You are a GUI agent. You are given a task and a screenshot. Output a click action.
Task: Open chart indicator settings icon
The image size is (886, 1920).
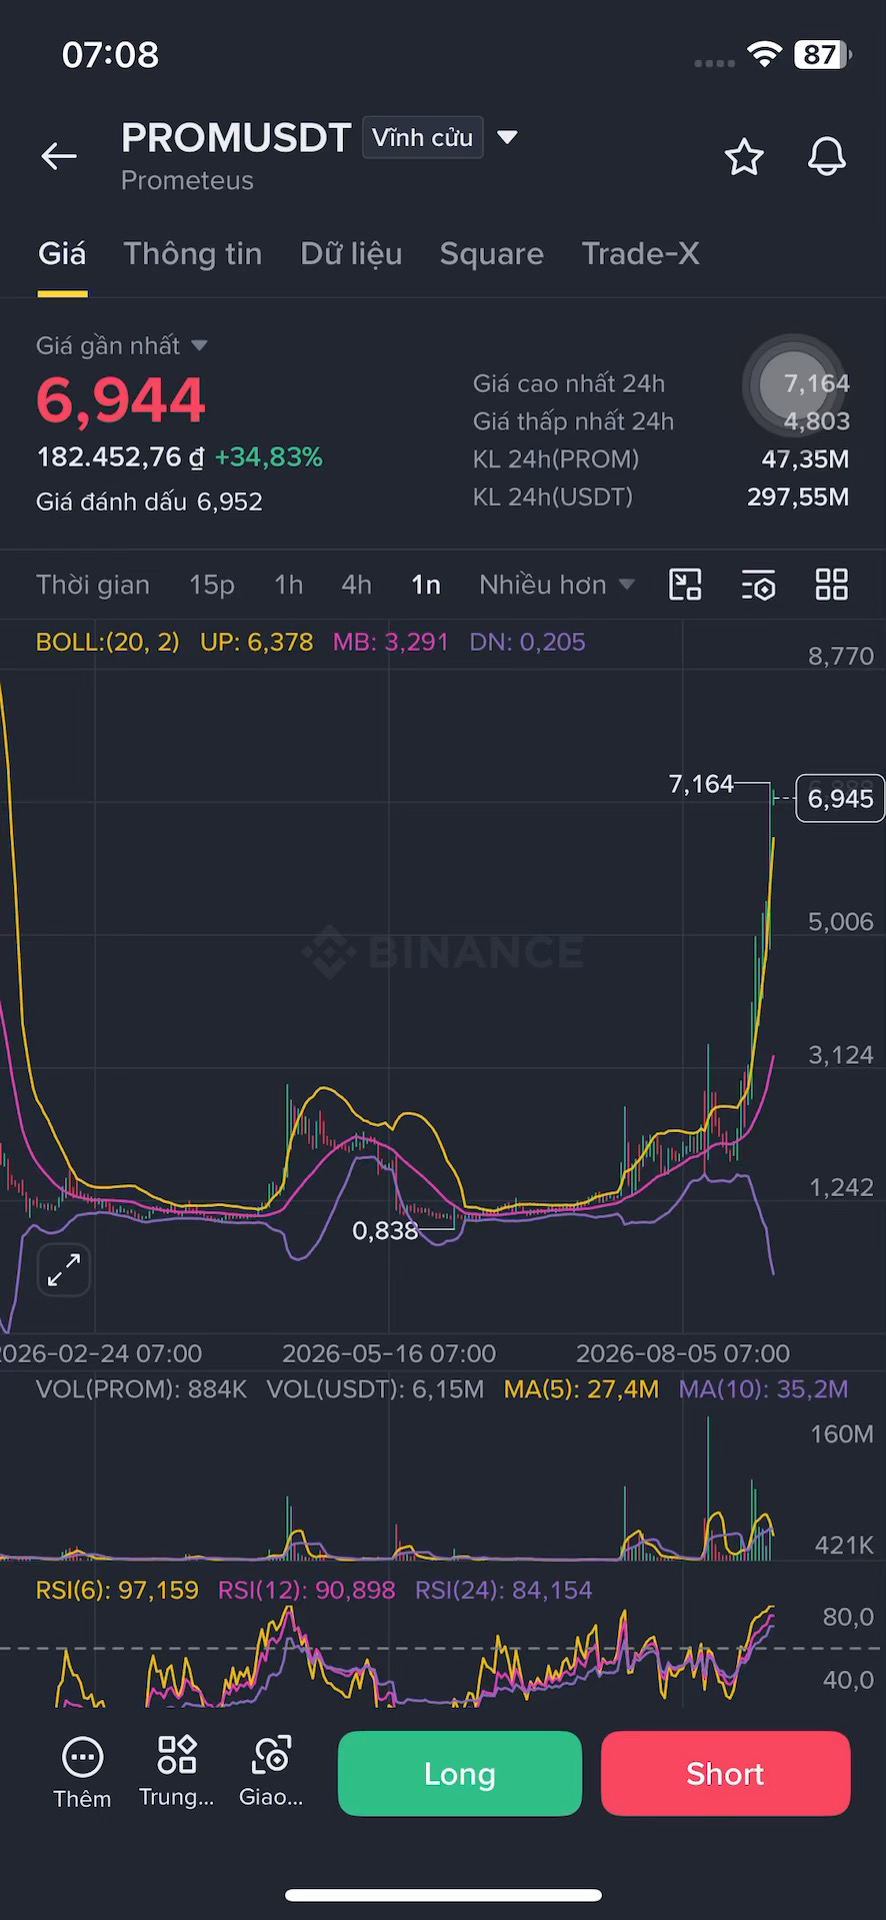[759, 585]
